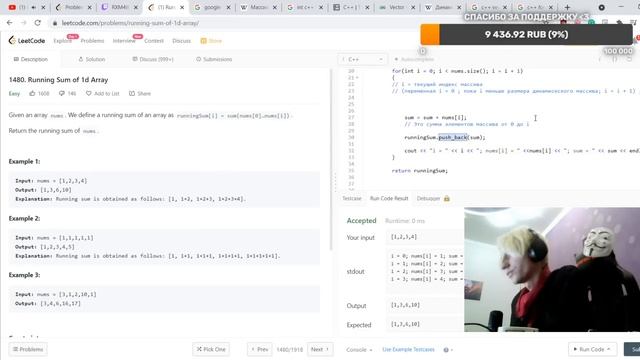
Task: Open Interview in the LeetCode navbar
Action: [x=124, y=41]
